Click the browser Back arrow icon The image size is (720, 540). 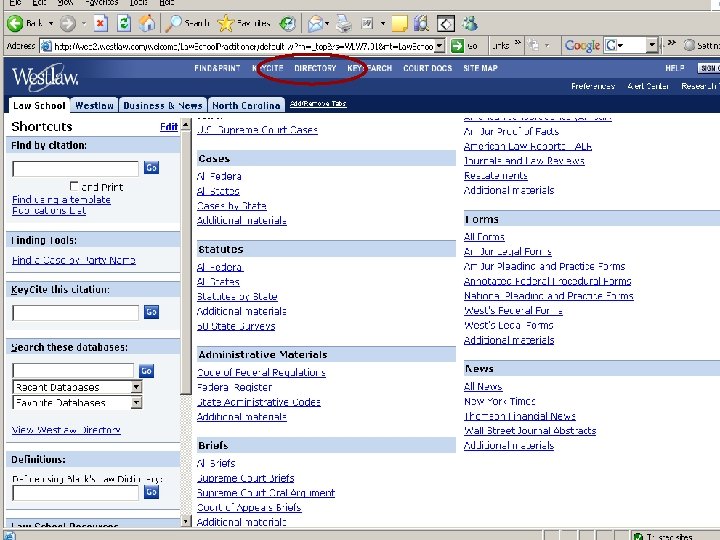15,23
